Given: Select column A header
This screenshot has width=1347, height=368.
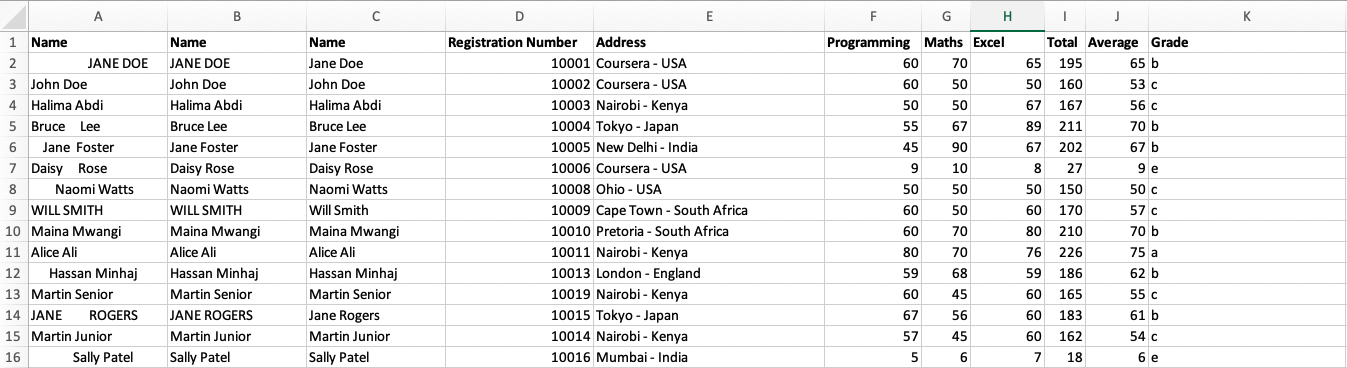Looking at the screenshot, I should coord(98,16).
